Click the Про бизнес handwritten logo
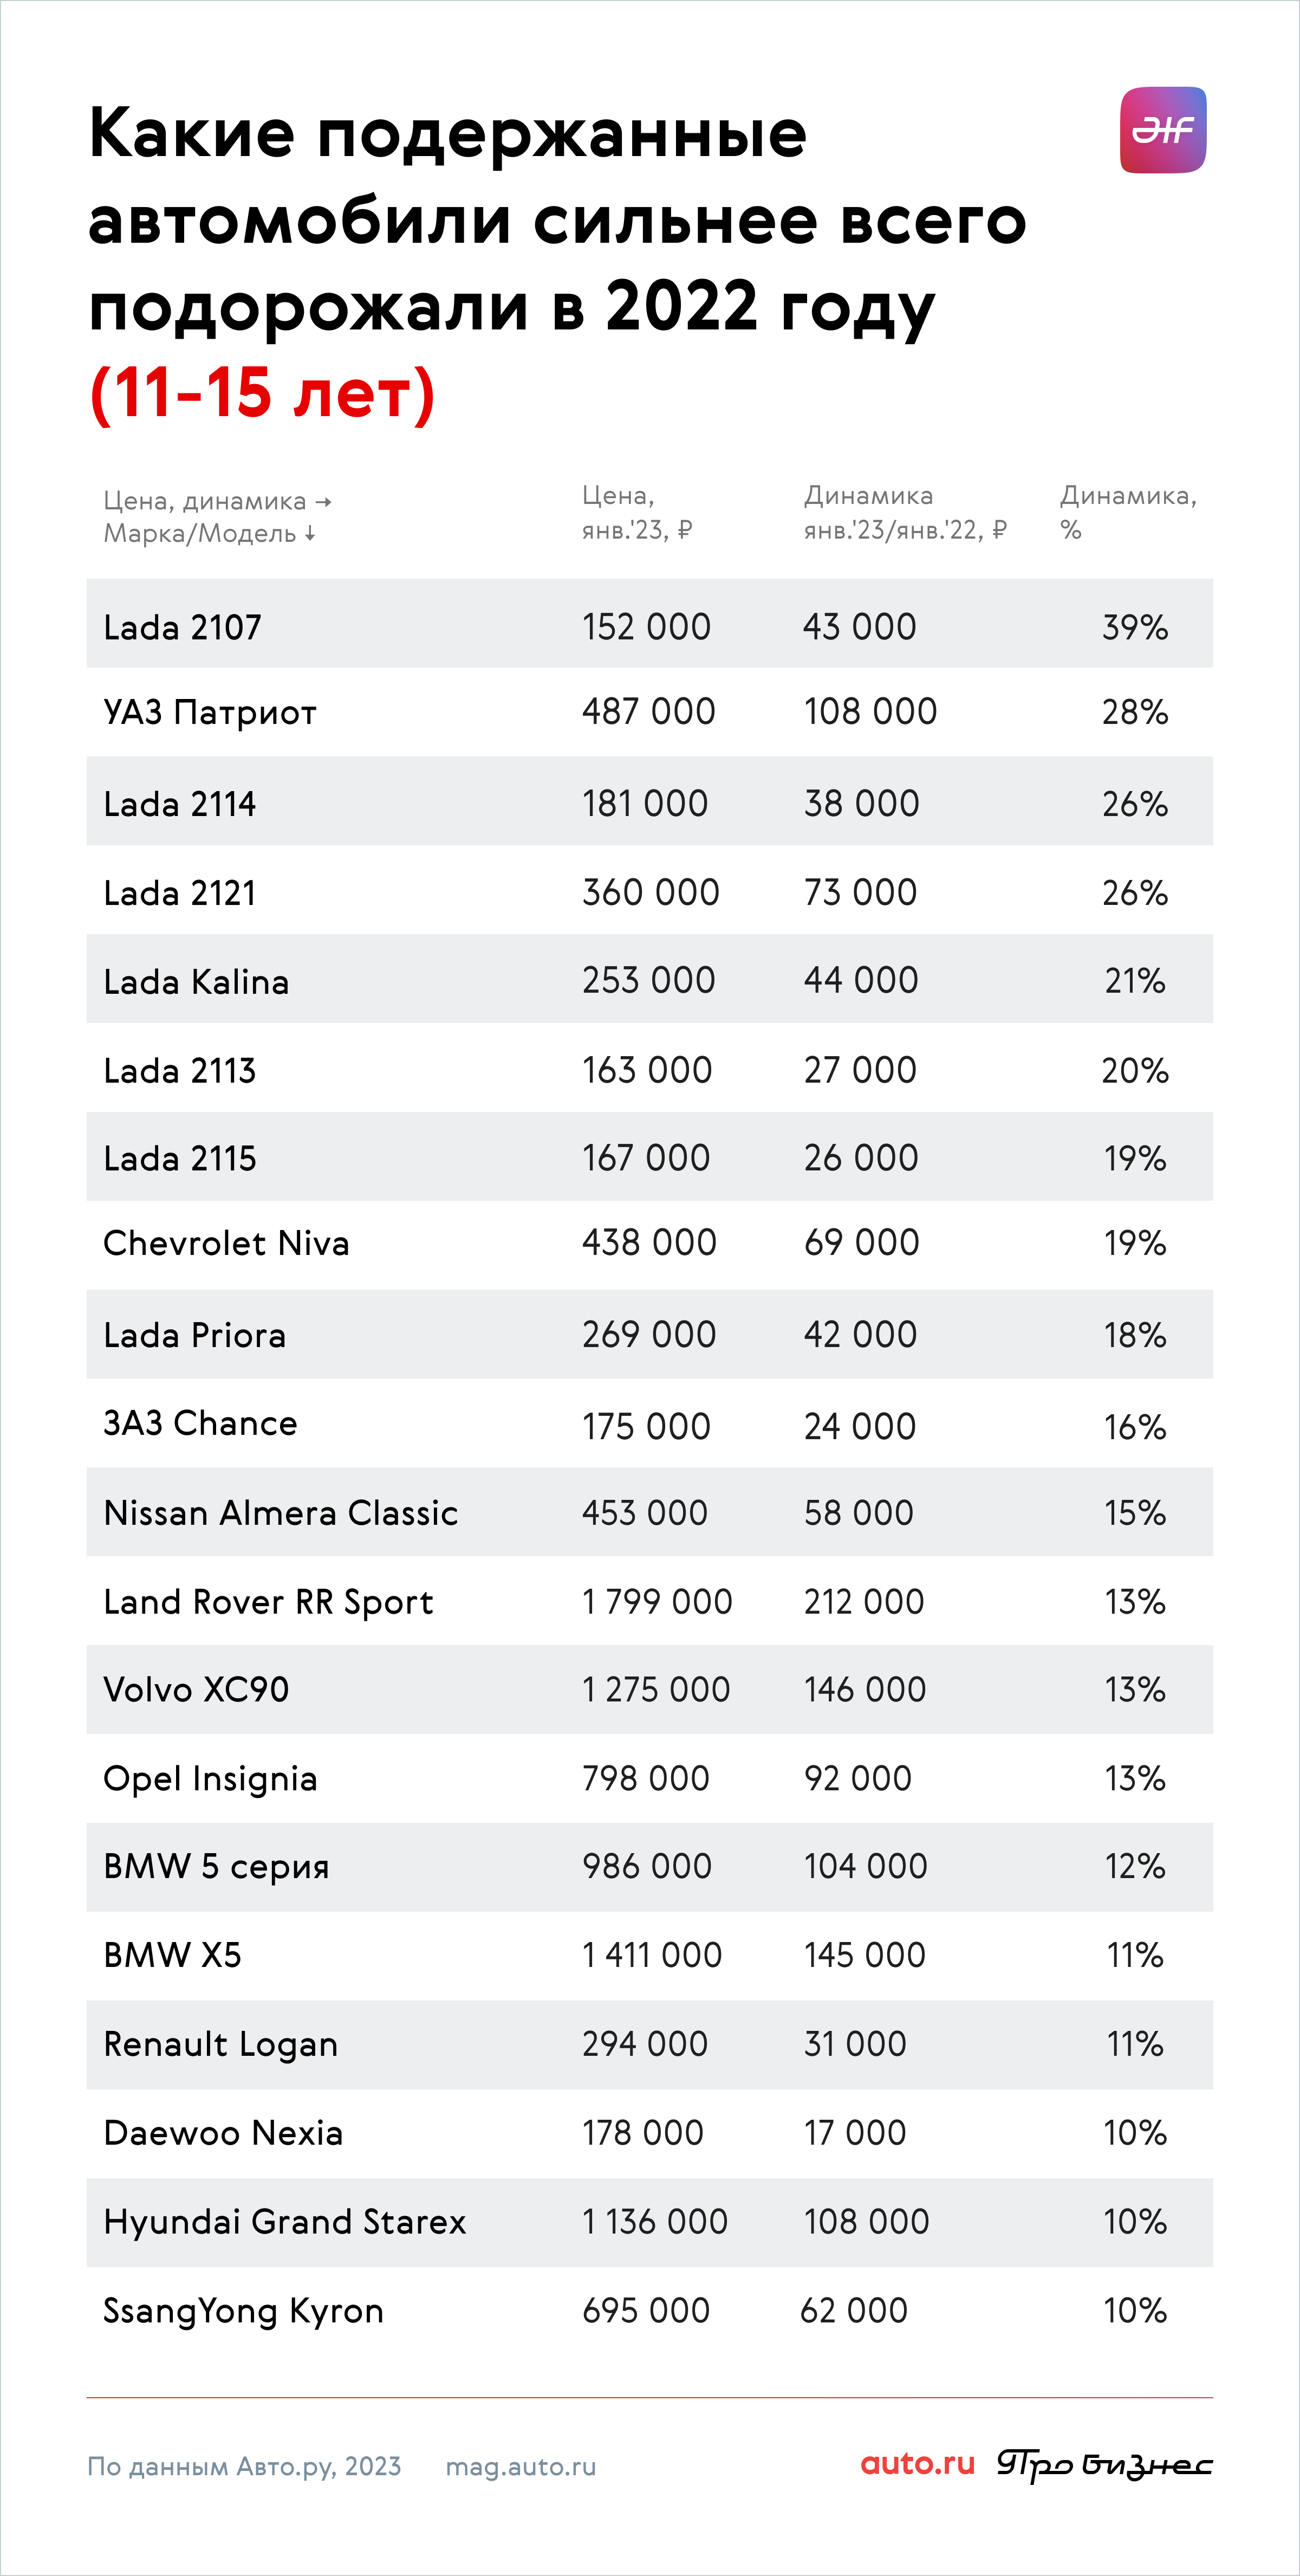 tap(1105, 2465)
